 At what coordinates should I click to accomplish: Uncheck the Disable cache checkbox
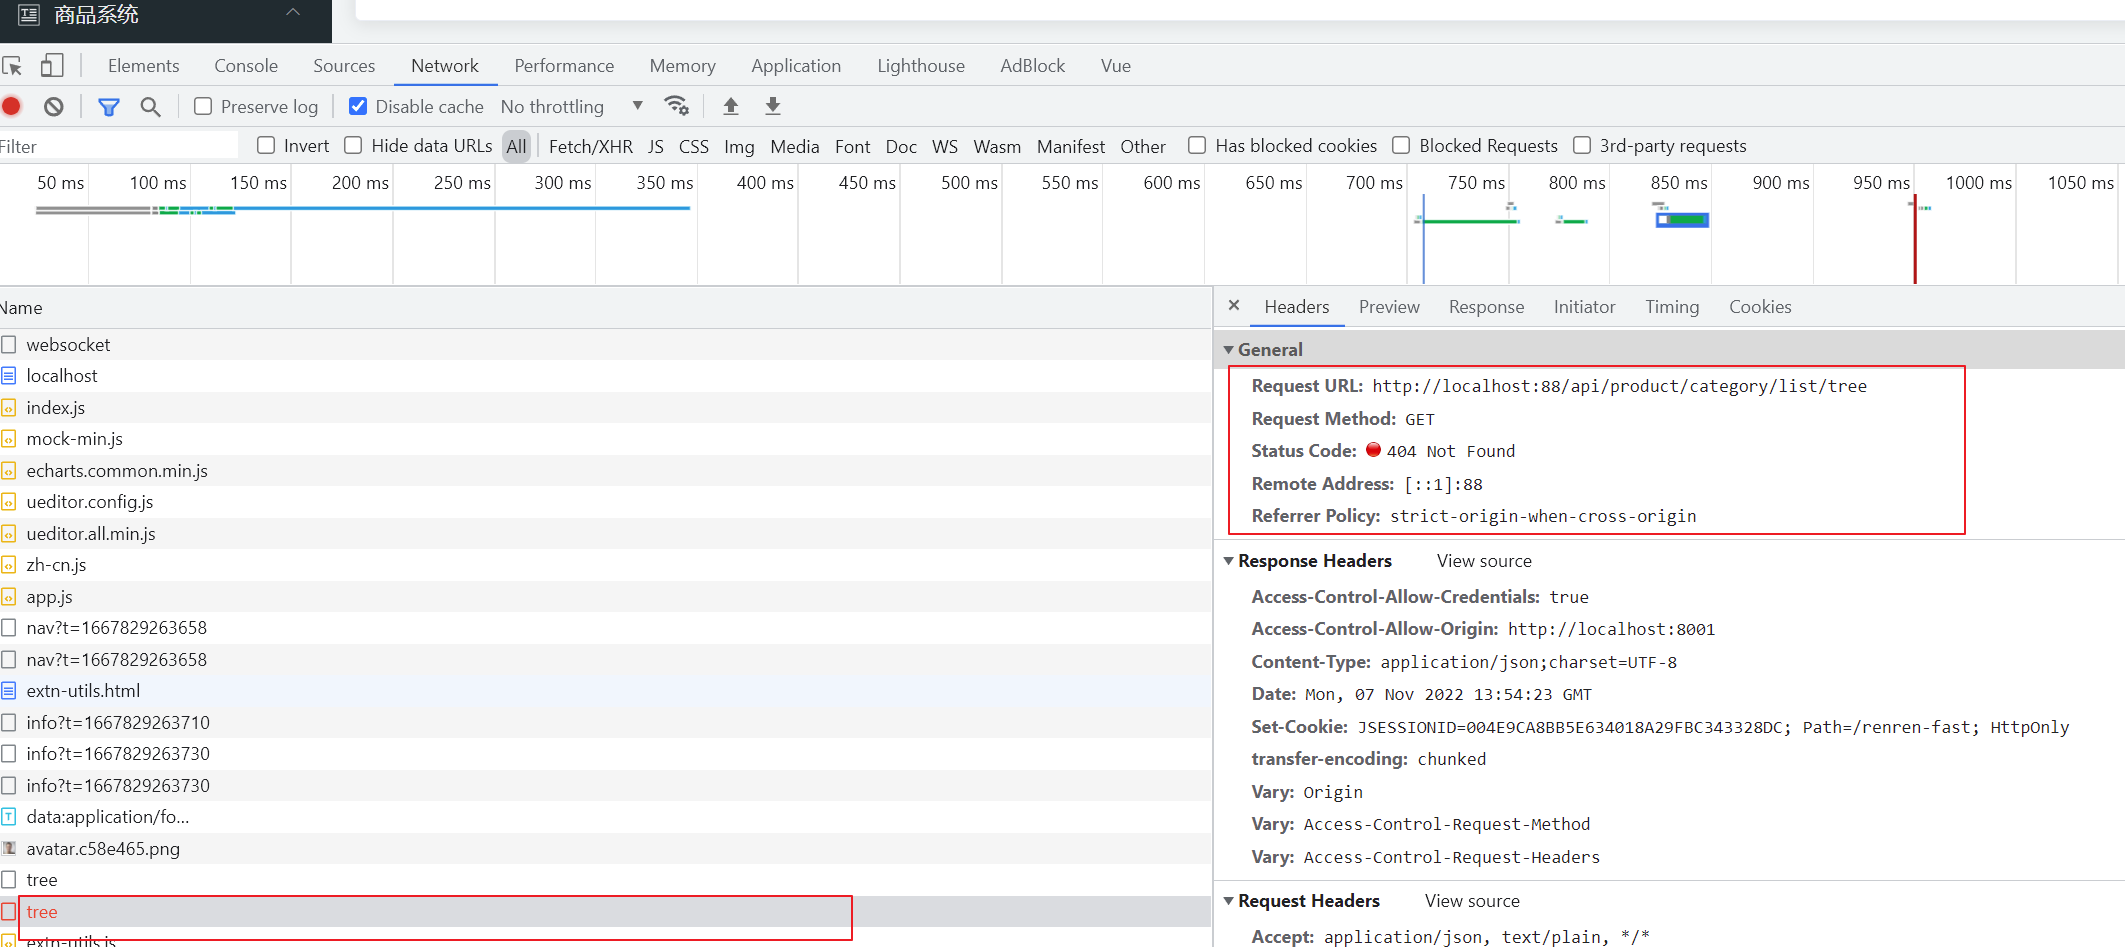[x=358, y=106]
